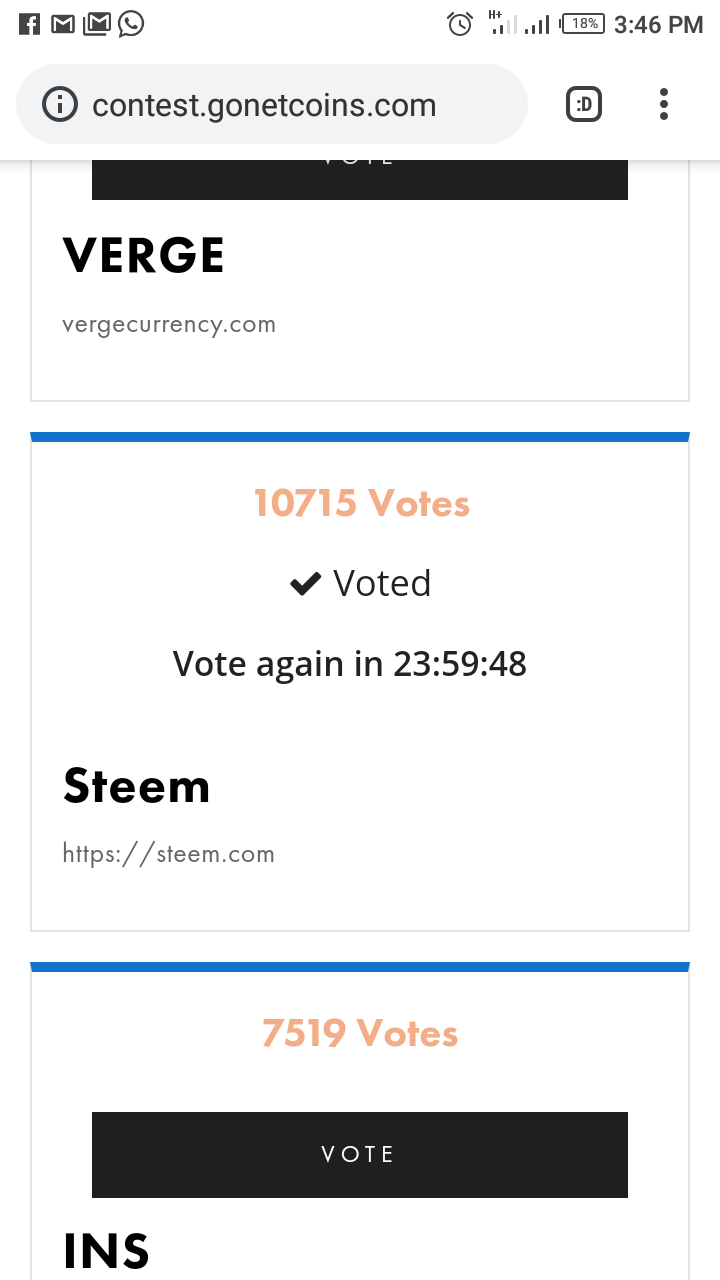Tap the alarm clock status icon
The height and width of the screenshot is (1280, 720).
coord(460,24)
